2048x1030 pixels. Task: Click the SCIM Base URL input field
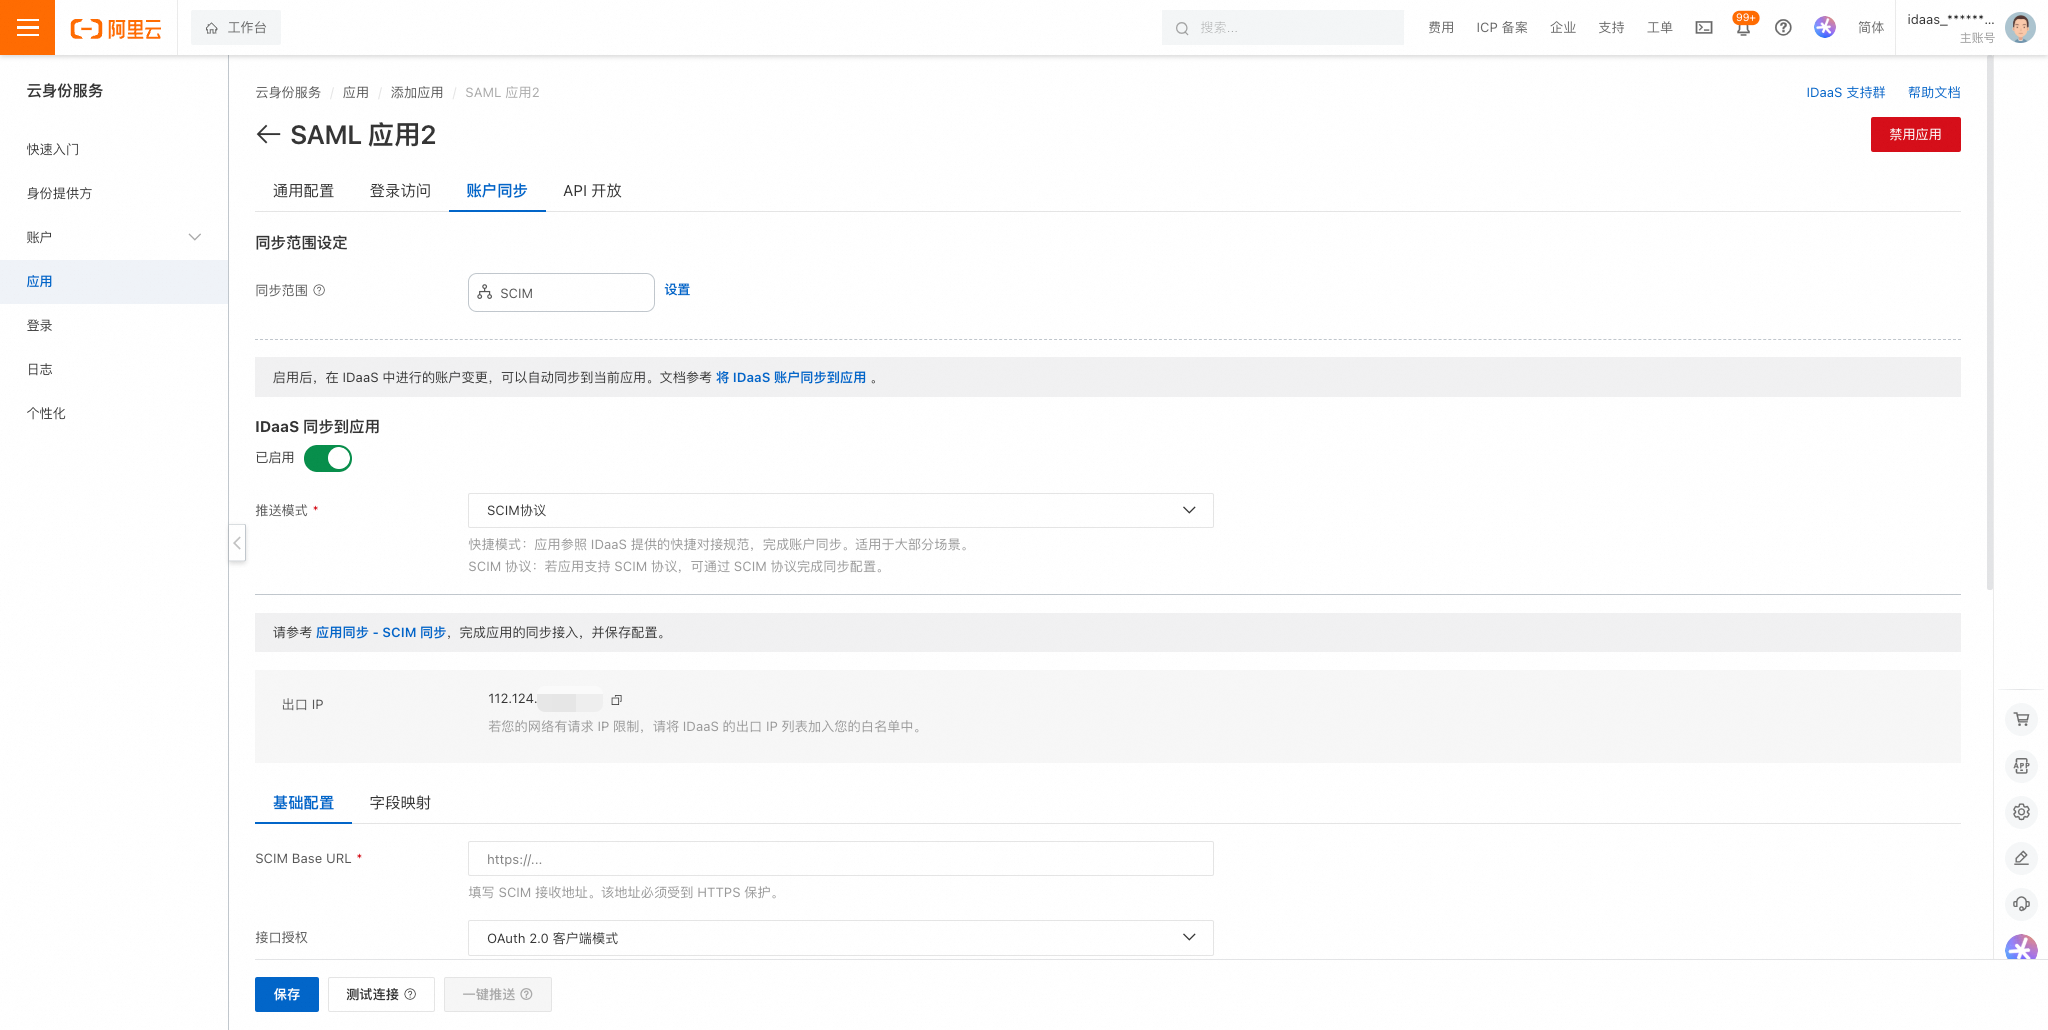[x=840, y=859]
